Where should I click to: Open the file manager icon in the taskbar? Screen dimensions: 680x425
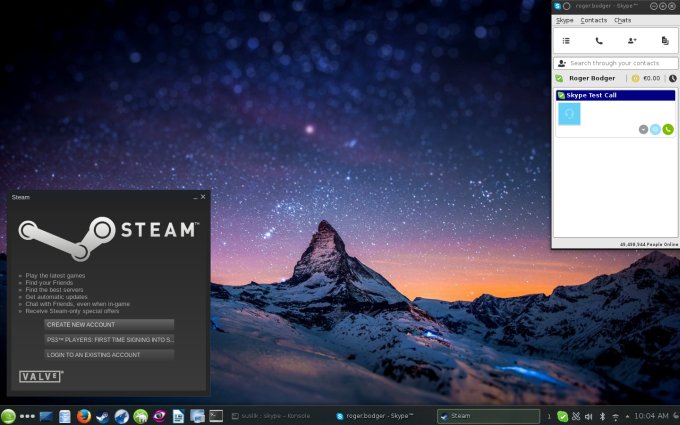coord(65,416)
